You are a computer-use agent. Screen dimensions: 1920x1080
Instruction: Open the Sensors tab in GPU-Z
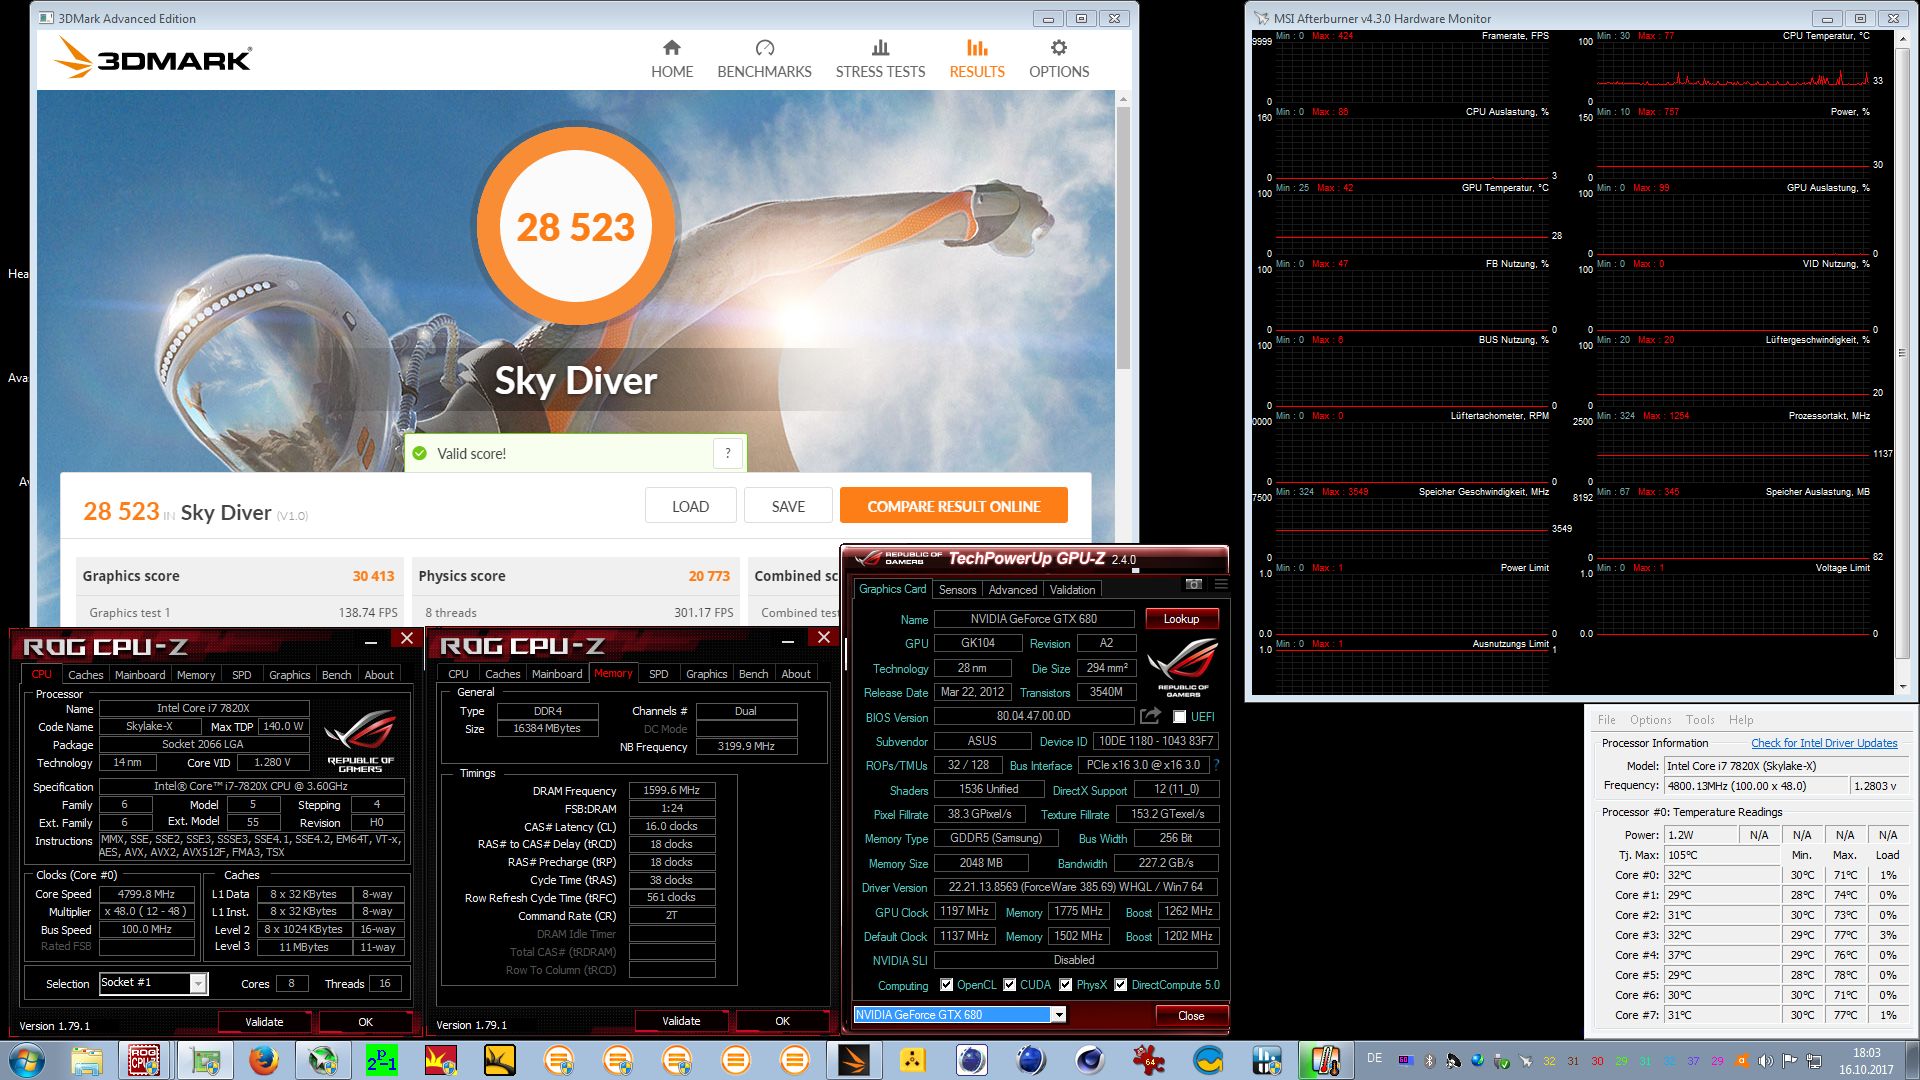tap(957, 590)
